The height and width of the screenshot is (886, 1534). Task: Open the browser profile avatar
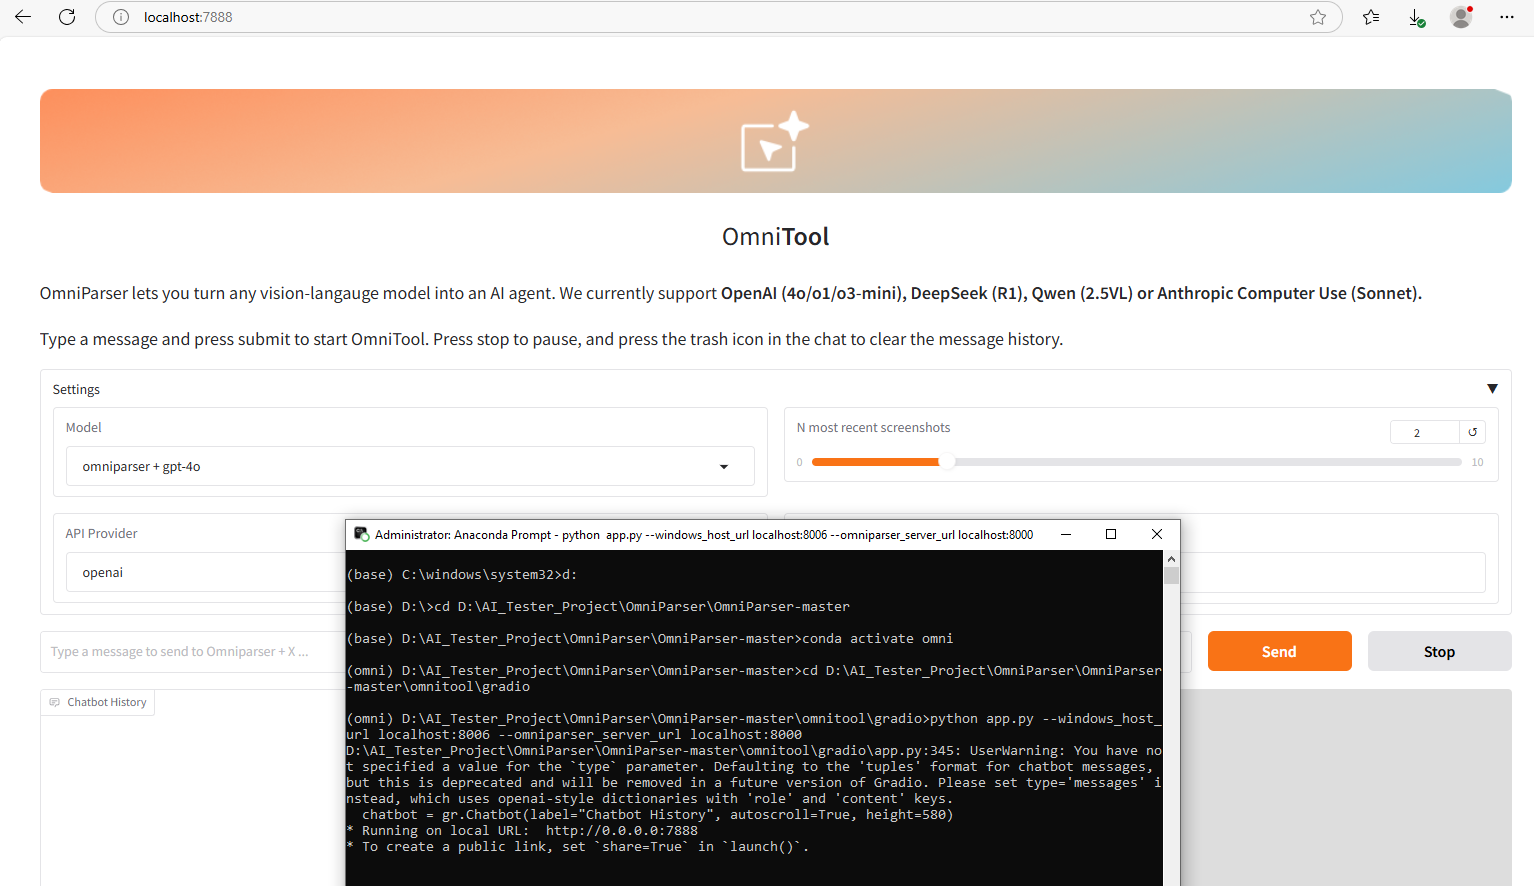(x=1461, y=17)
